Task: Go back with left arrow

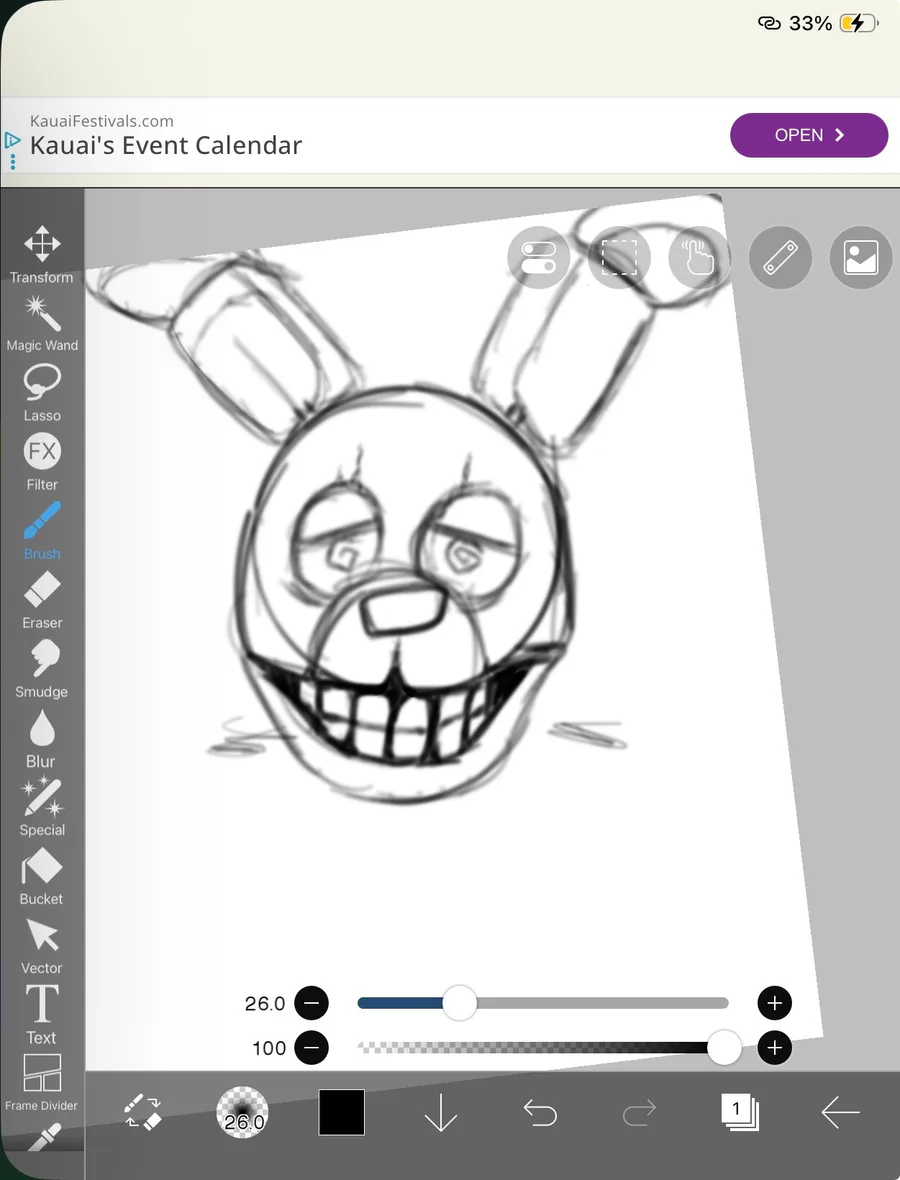Action: point(840,1112)
